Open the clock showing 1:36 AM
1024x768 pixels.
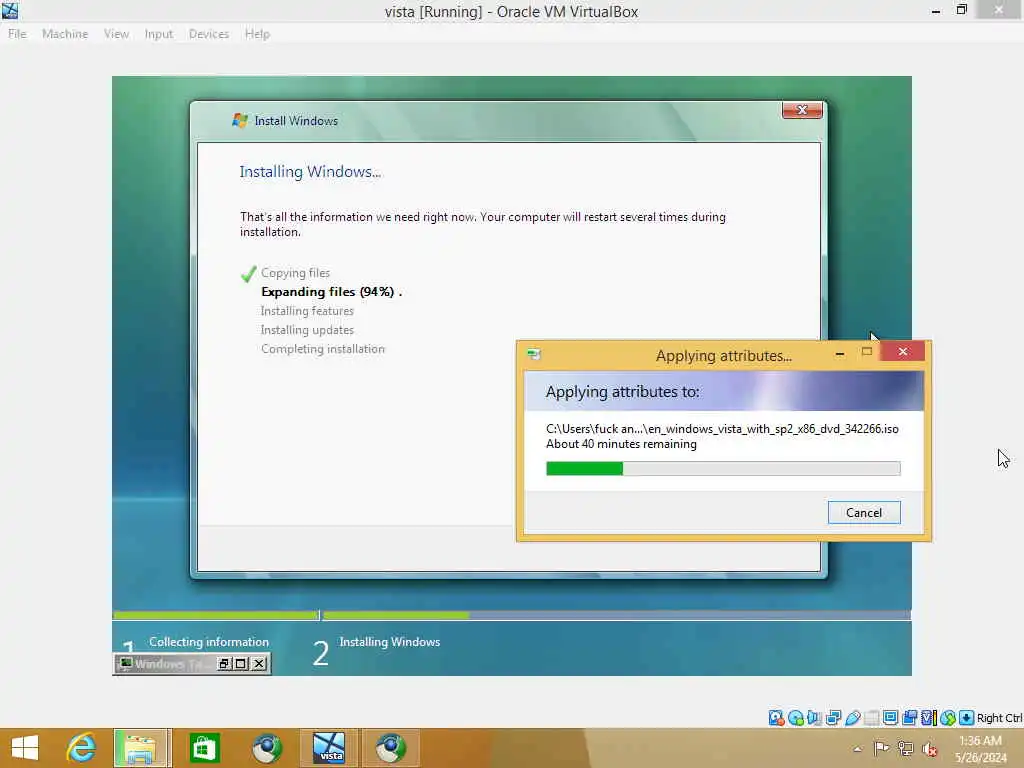[980, 748]
